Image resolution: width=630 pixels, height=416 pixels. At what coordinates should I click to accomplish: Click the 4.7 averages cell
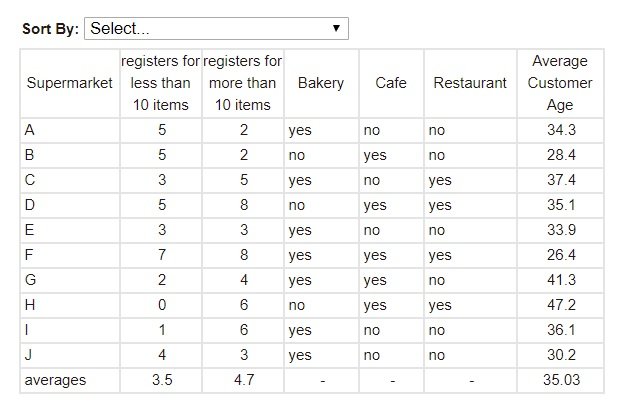242,380
